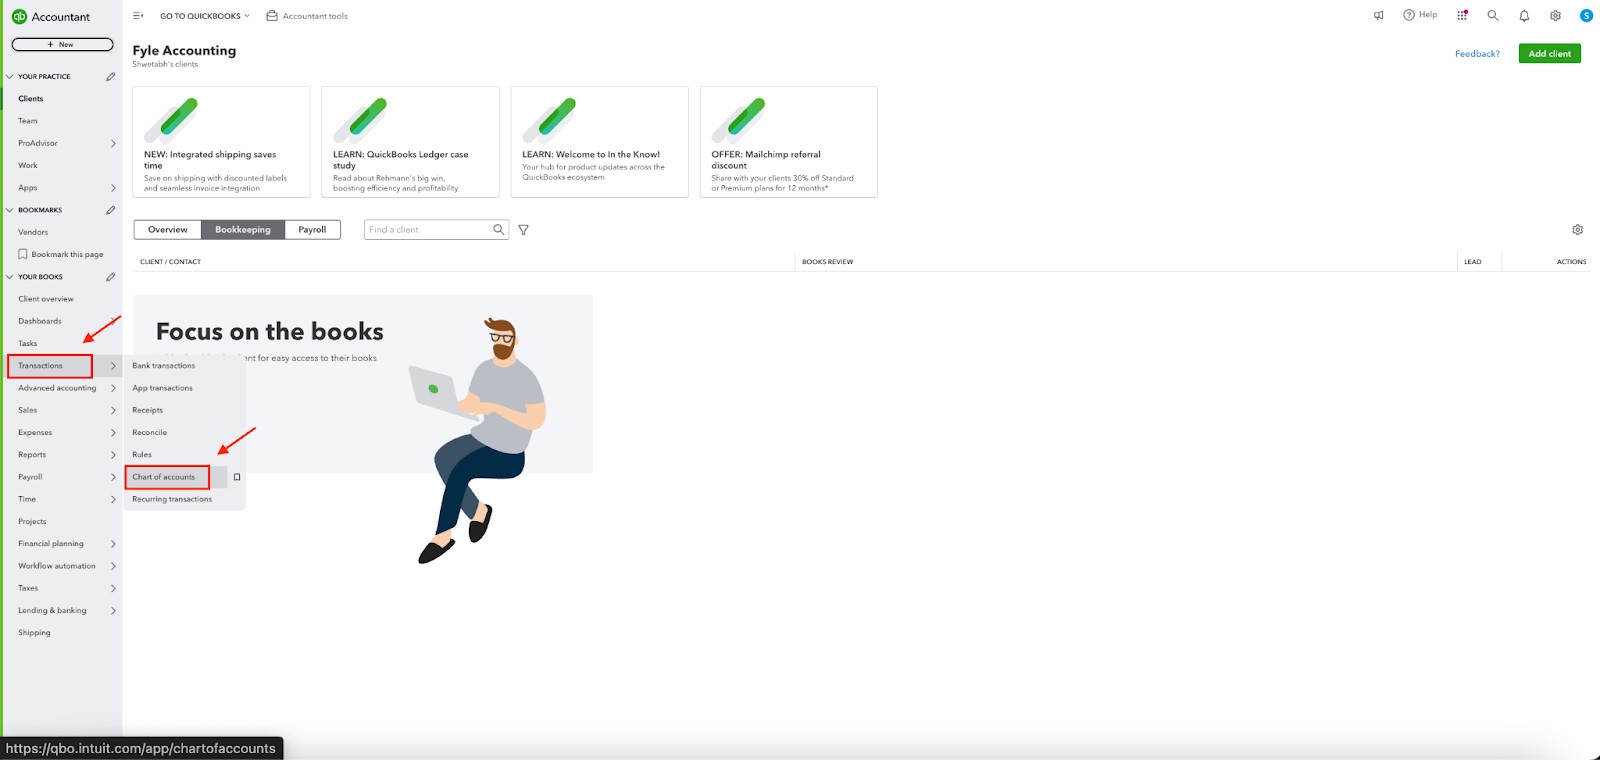Collapse the Your Books section
This screenshot has height=760, width=1600.
[10, 277]
